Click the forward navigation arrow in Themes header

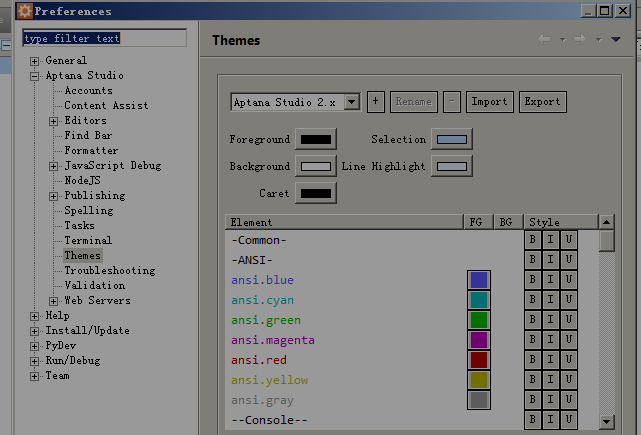[580, 39]
